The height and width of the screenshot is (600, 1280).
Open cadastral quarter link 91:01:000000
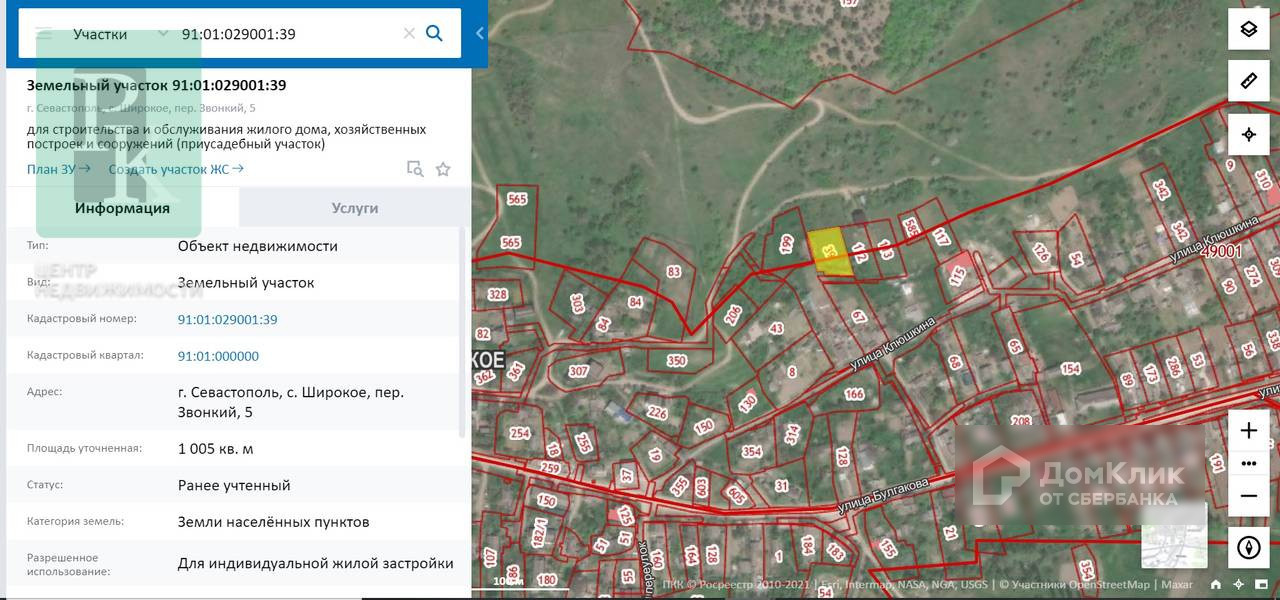218,356
